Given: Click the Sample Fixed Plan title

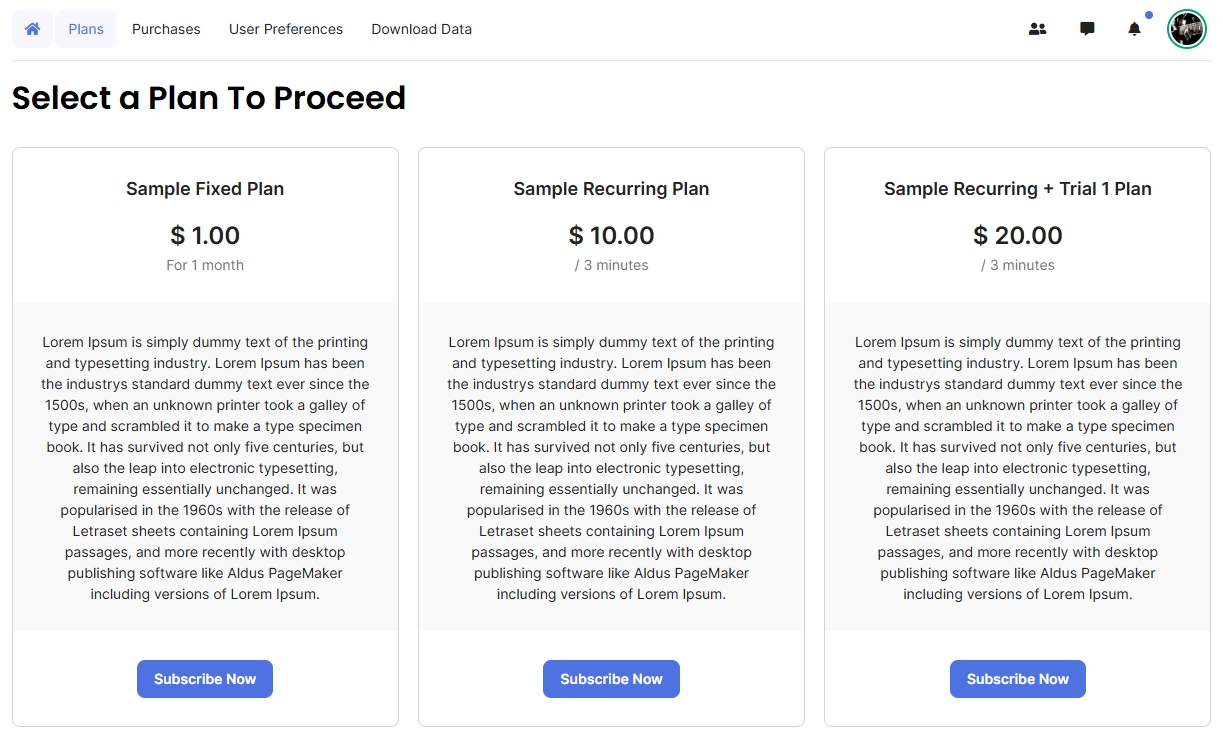Looking at the screenshot, I should [x=205, y=189].
